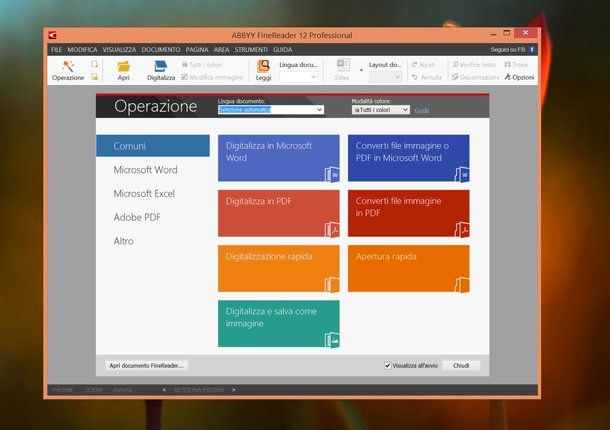Open the Guida link in the Operazione header

click(422, 111)
